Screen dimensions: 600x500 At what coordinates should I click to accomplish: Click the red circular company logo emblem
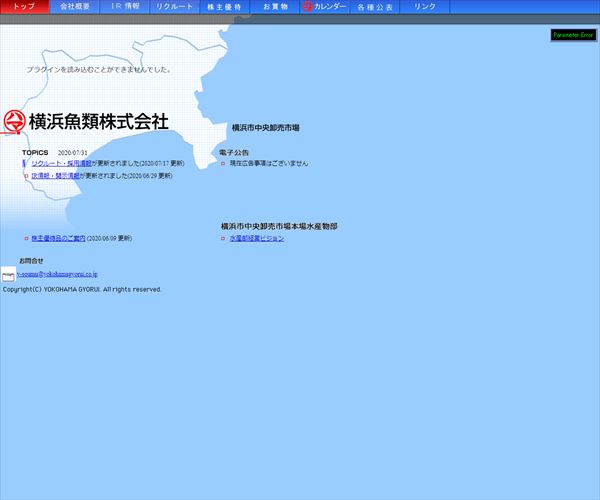(x=15, y=121)
